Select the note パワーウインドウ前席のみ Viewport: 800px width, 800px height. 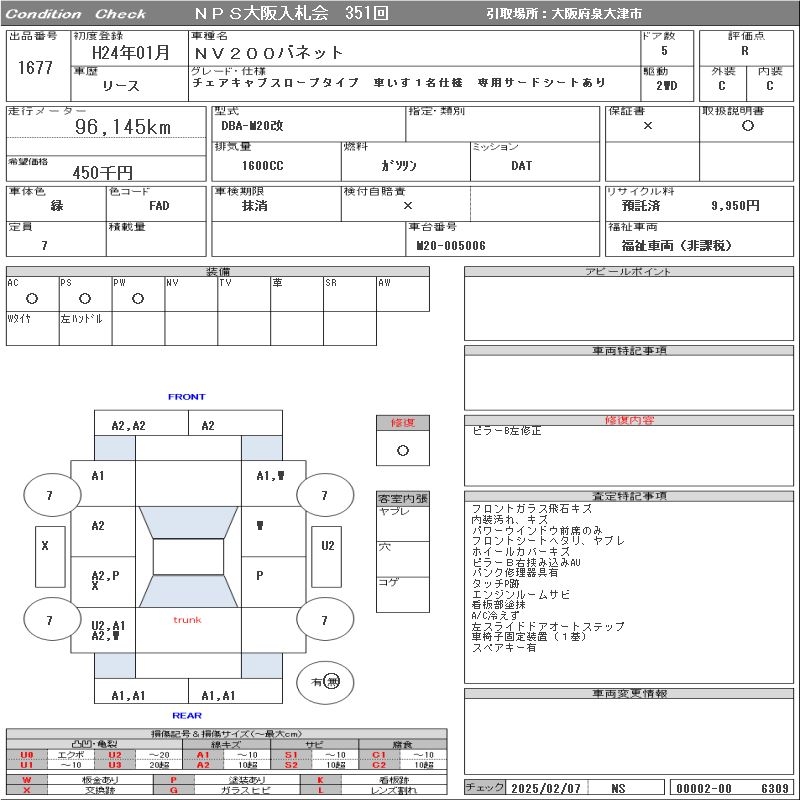pos(537,530)
